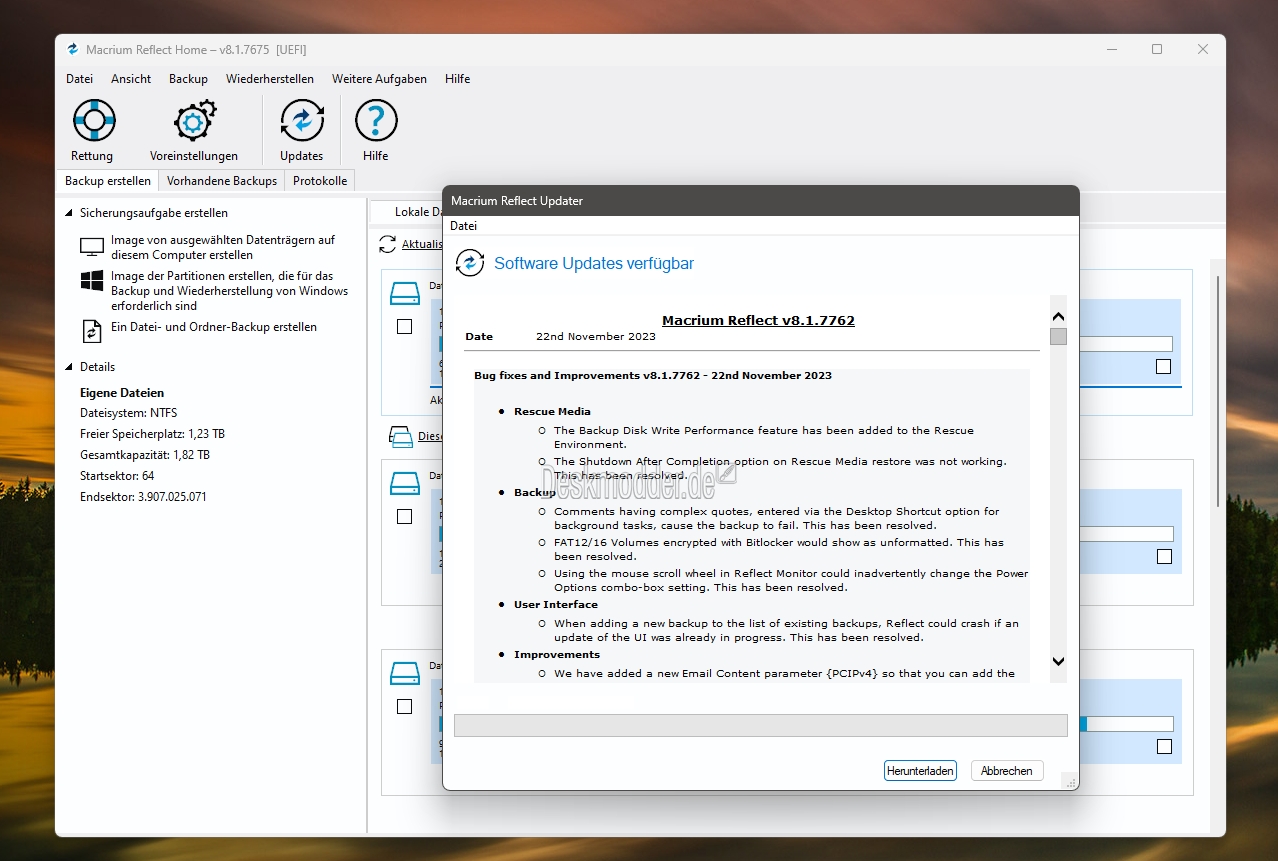Click the refresh icon beside Aktualisieren
The width and height of the screenshot is (1278, 861).
click(388, 244)
